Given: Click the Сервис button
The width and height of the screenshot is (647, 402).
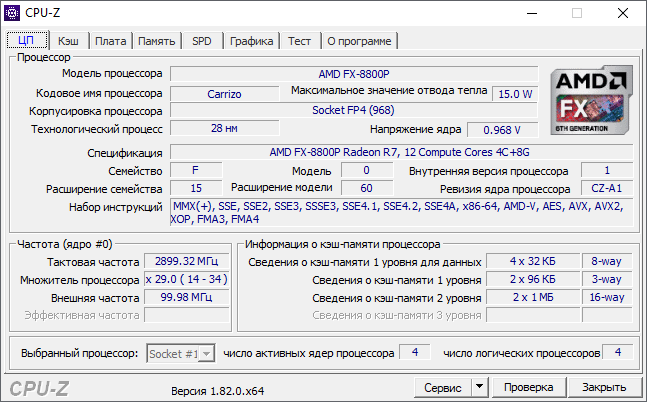Looking at the screenshot, I should tap(443, 387).
